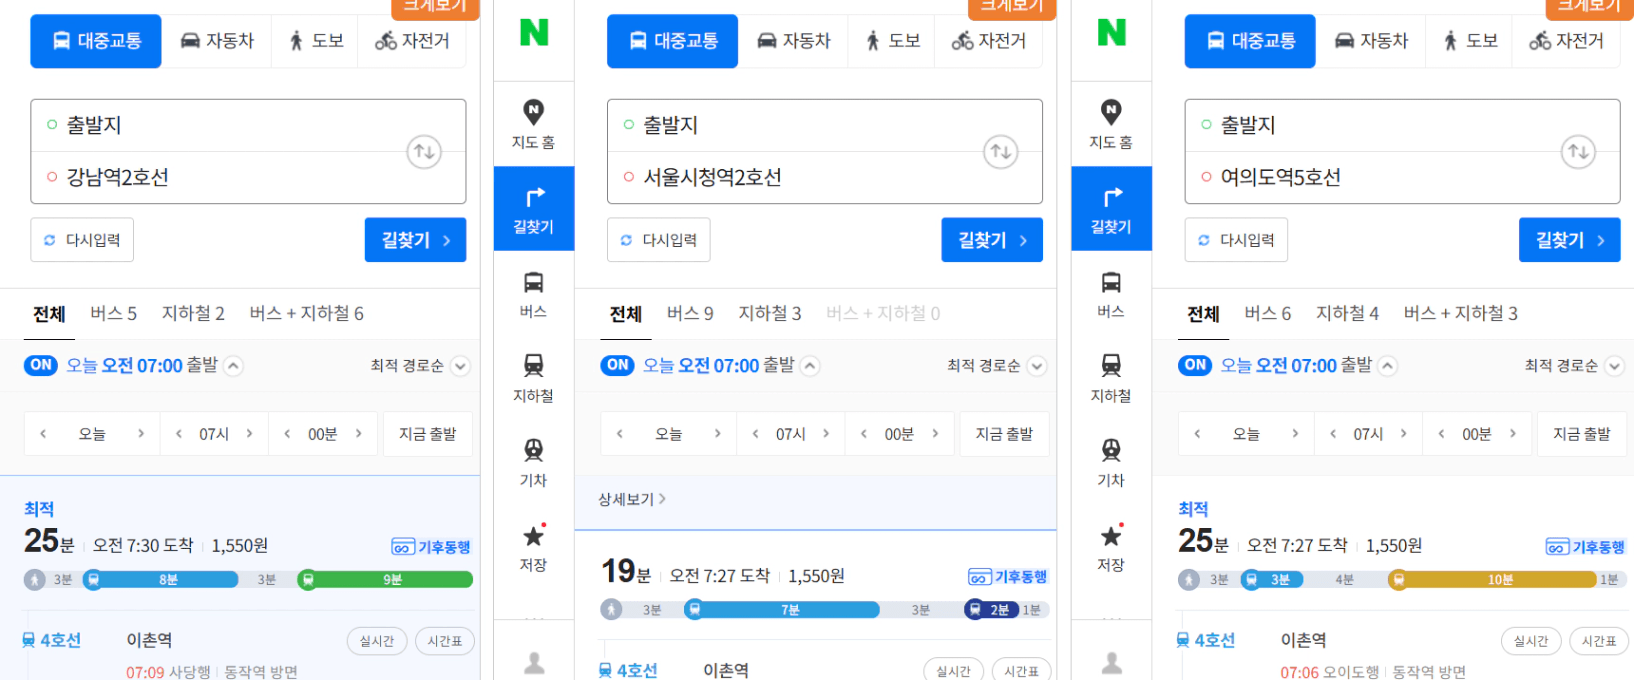Click 기후동행 badge on the 19분 route
Screen dimensions: 1634x680
click(1007, 577)
